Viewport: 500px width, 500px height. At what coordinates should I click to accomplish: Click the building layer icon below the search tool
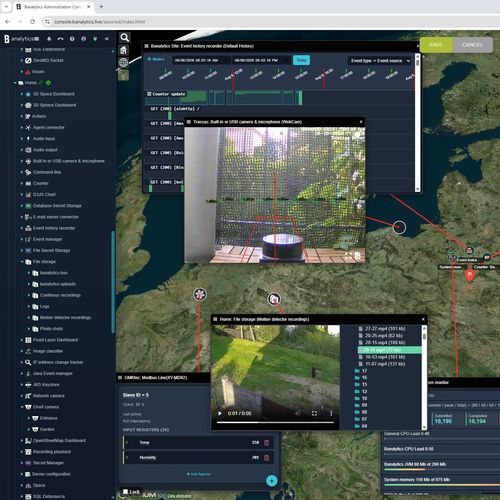[x=124, y=50]
